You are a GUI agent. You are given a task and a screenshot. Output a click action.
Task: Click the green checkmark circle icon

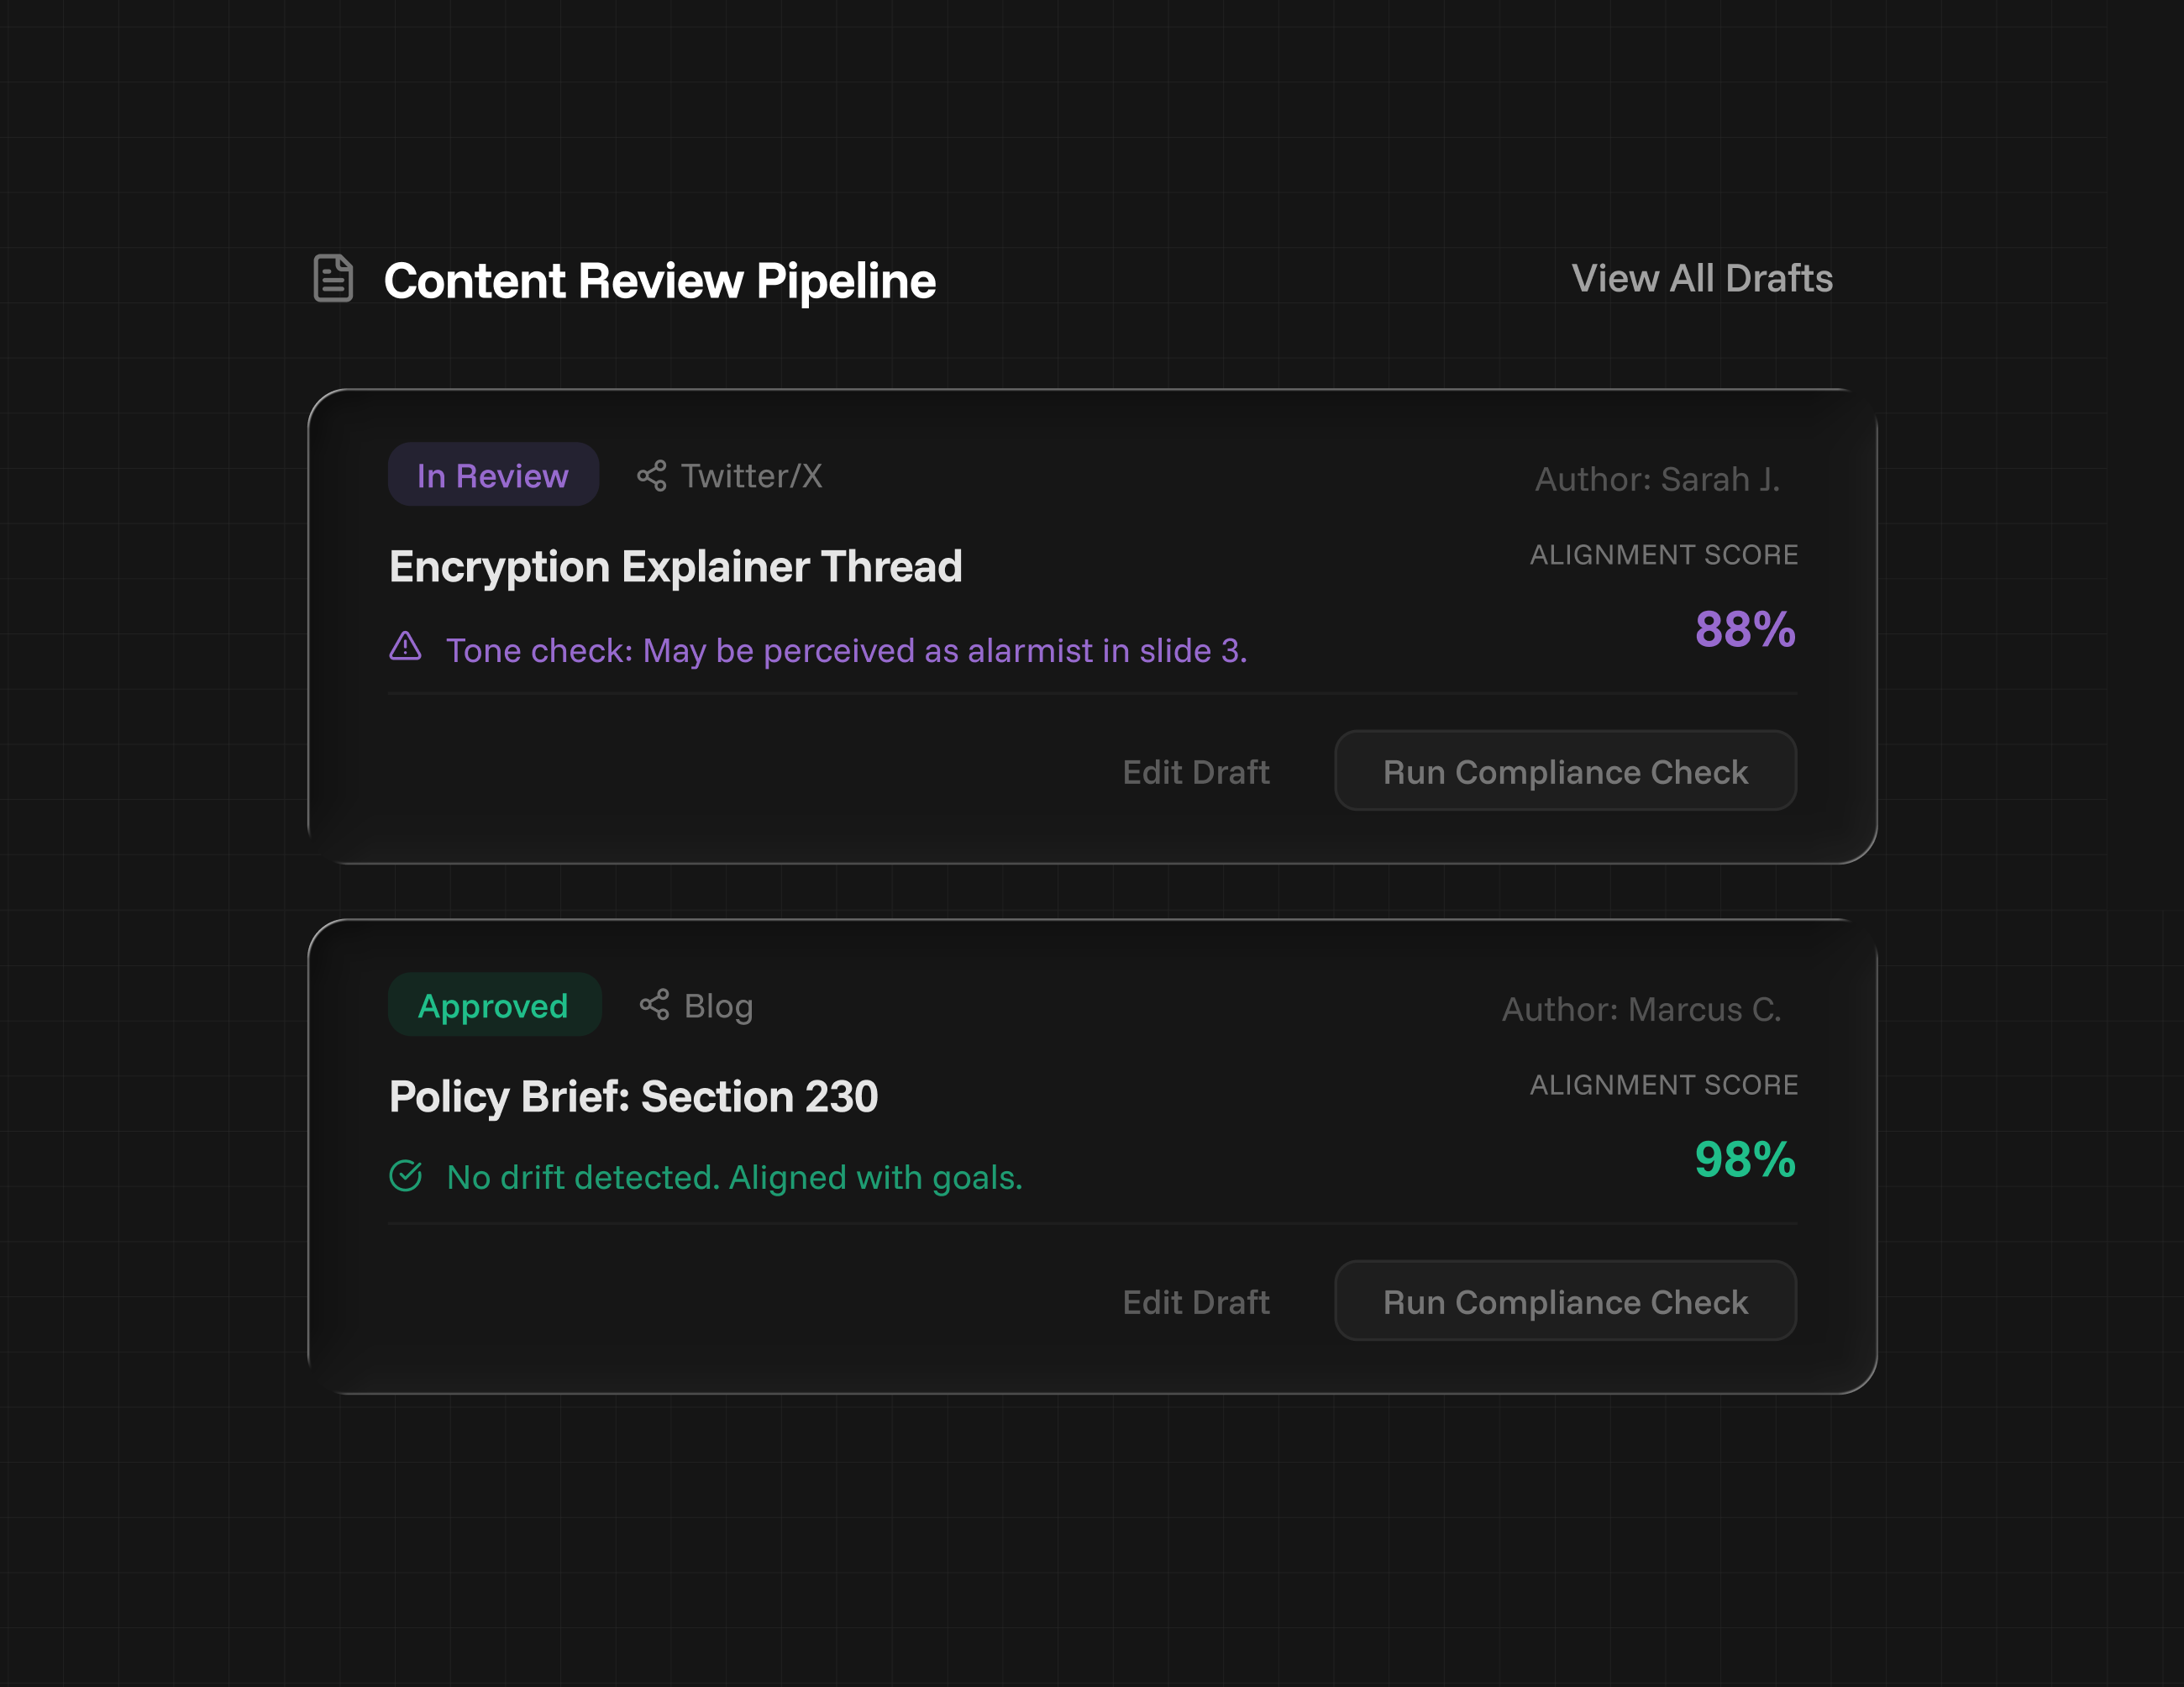[x=405, y=1176]
